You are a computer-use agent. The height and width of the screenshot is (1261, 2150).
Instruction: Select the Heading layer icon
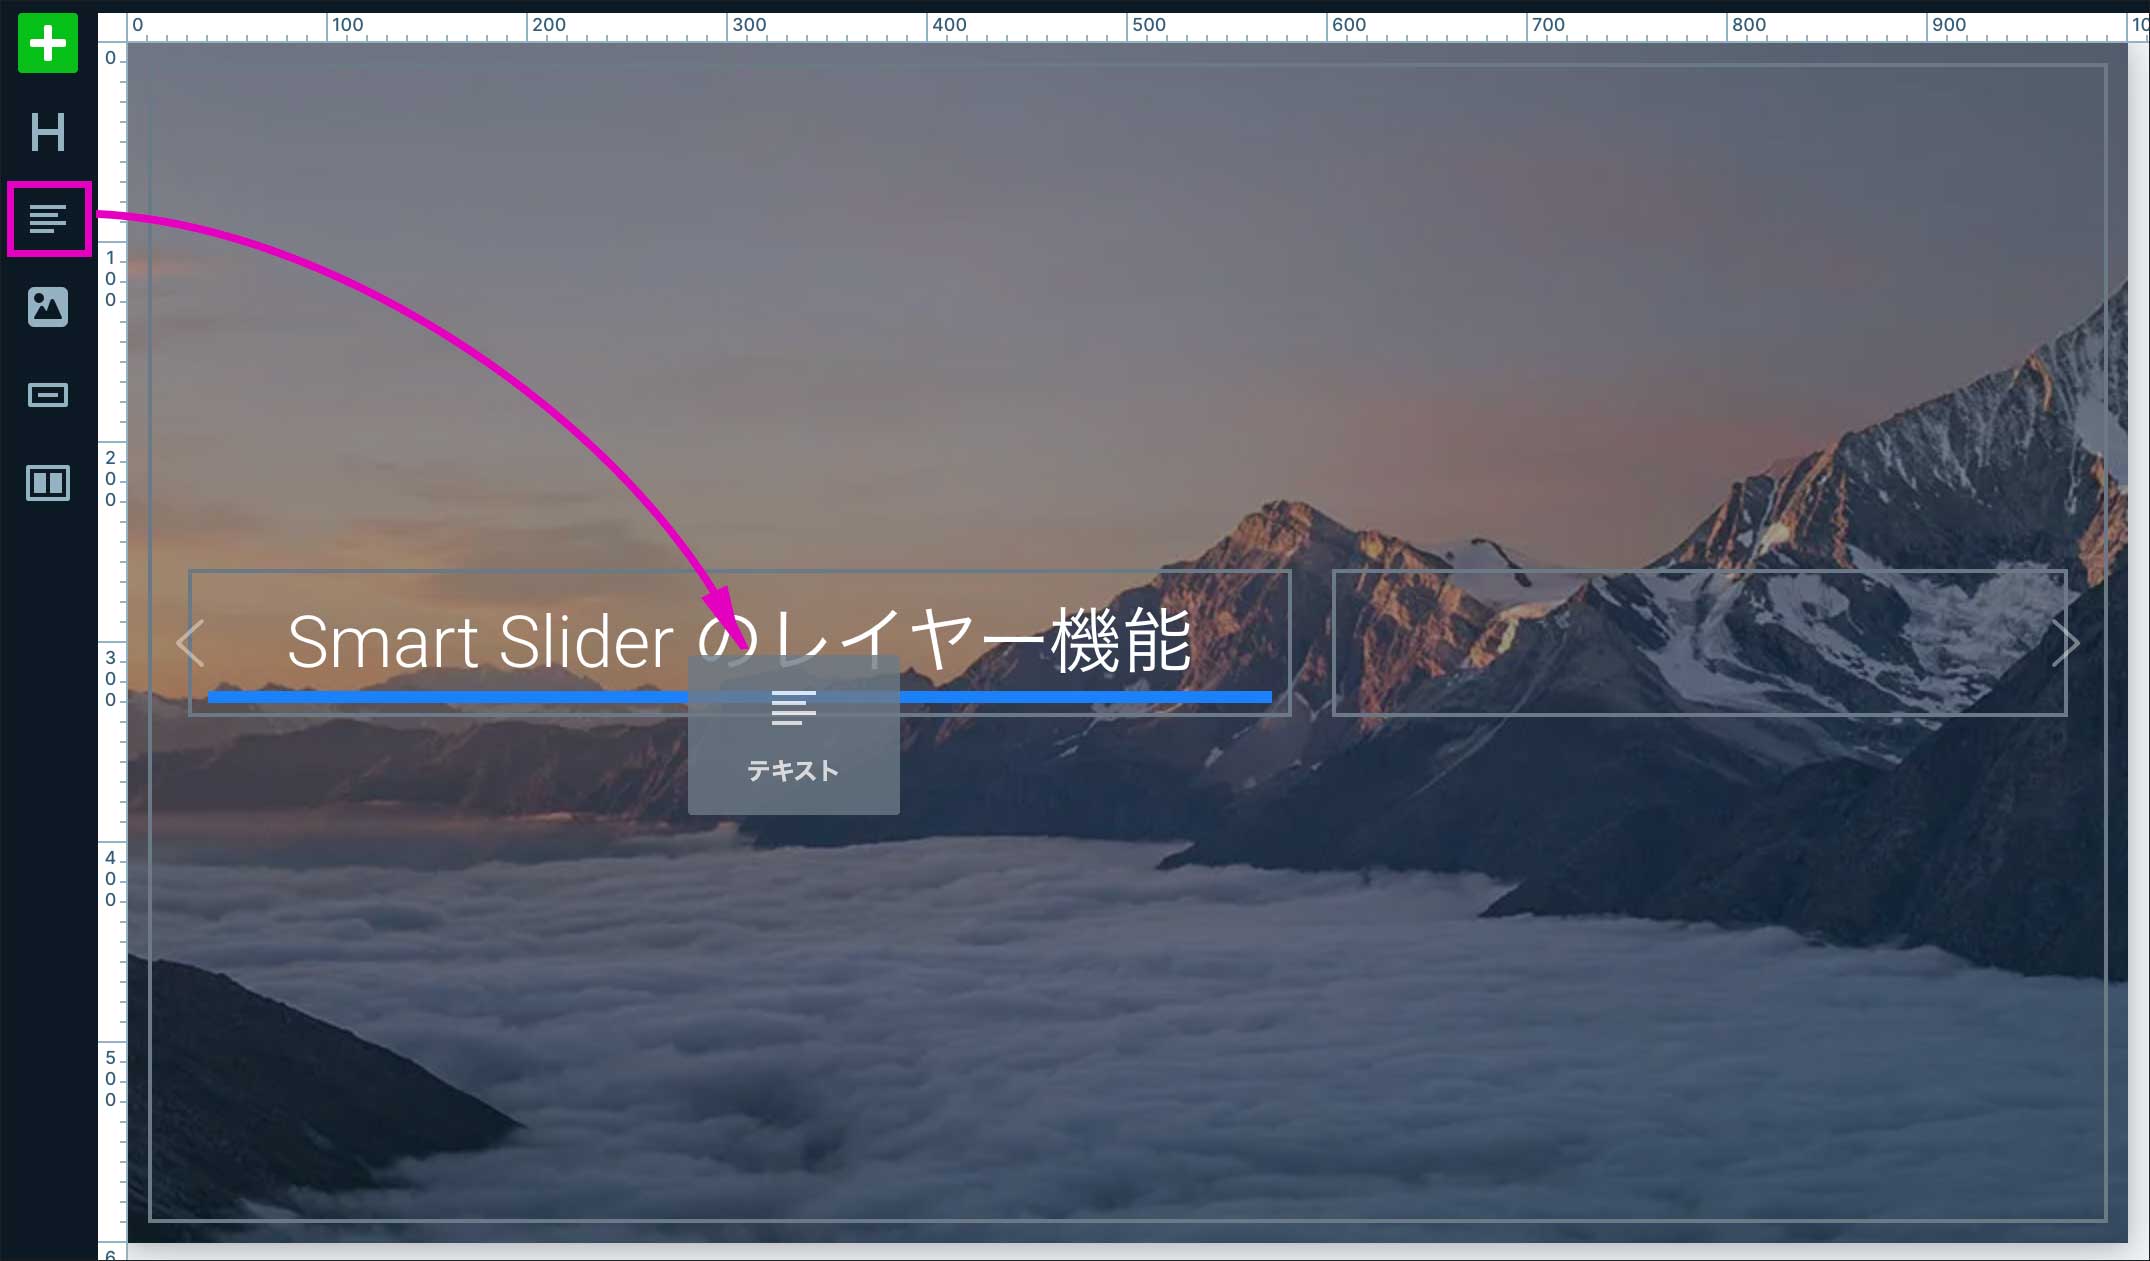click(48, 132)
